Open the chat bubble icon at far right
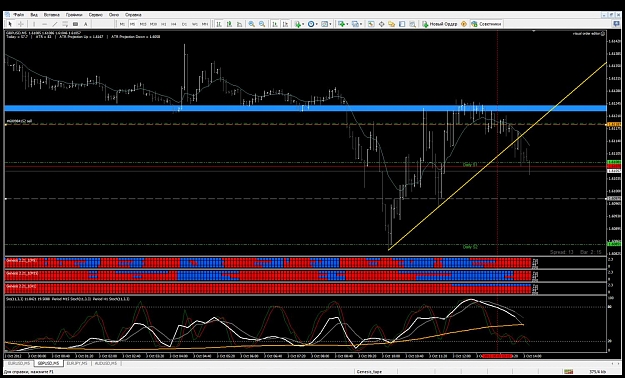Screen dimensions: 625x378 click(x=616, y=24)
